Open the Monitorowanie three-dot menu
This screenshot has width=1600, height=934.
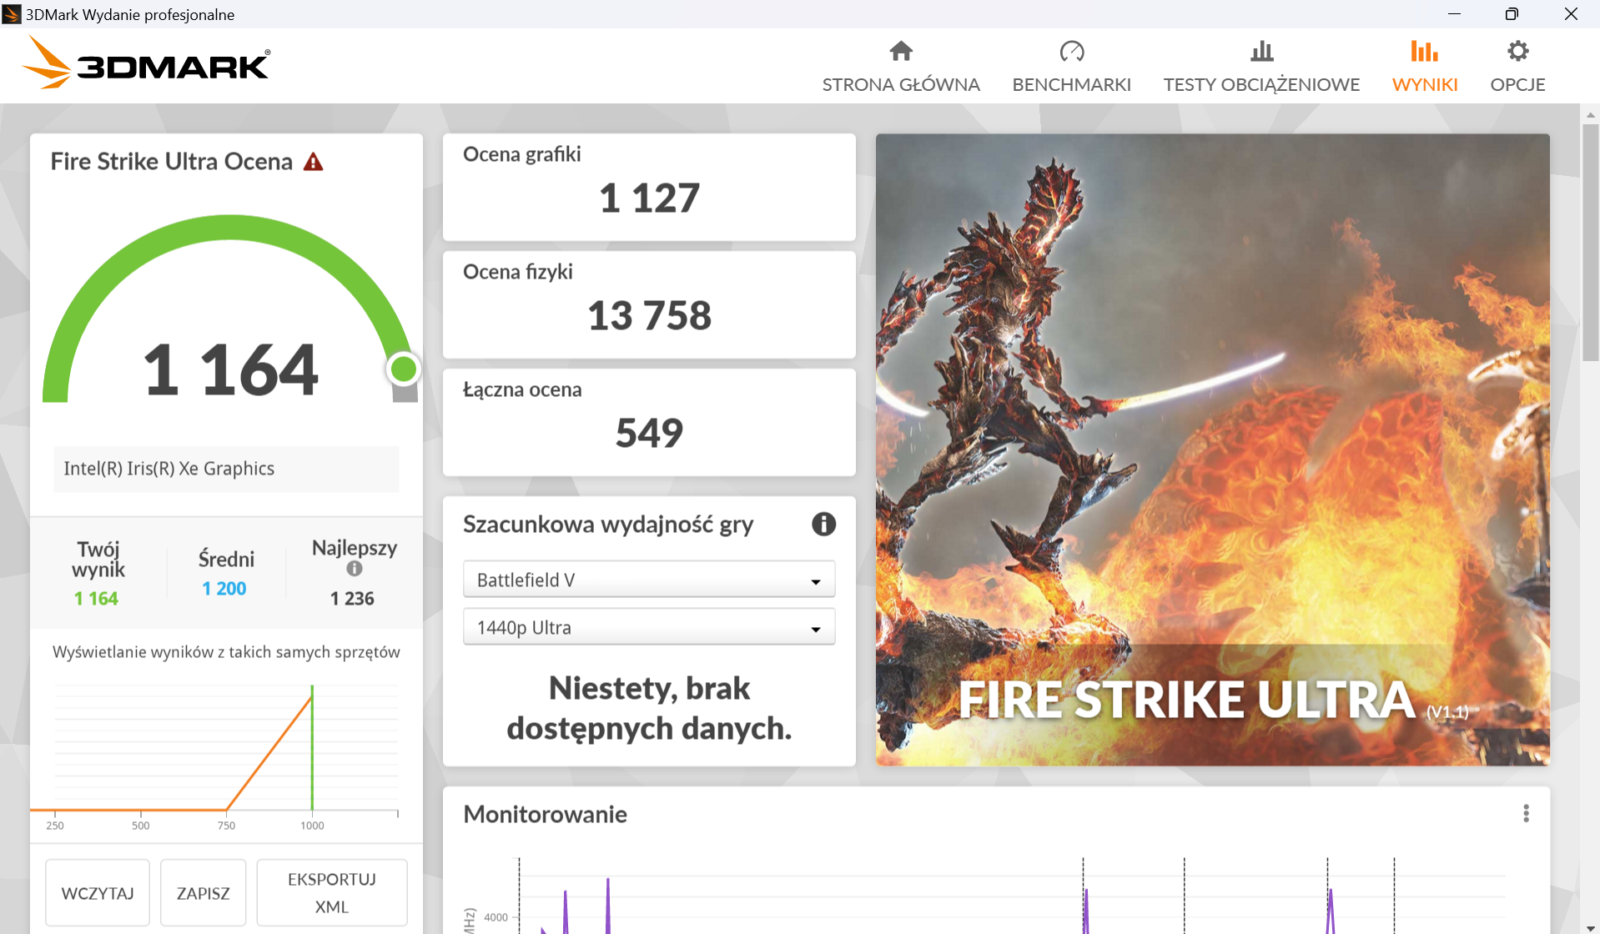1525,814
